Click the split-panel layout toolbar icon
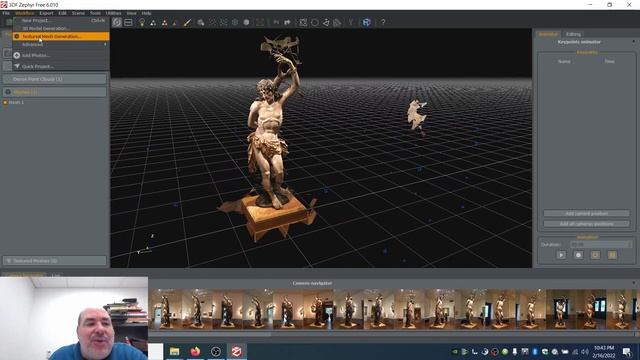This screenshot has height=360, width=640. coord(129,22)
